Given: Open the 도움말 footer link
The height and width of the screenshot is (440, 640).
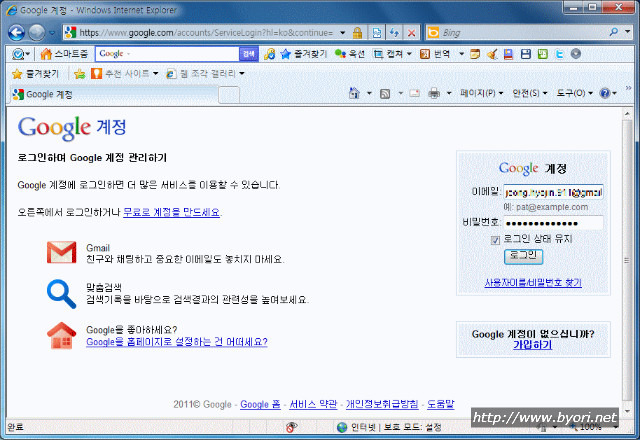Looking at the screenshot, I should [x=440, y=404].
